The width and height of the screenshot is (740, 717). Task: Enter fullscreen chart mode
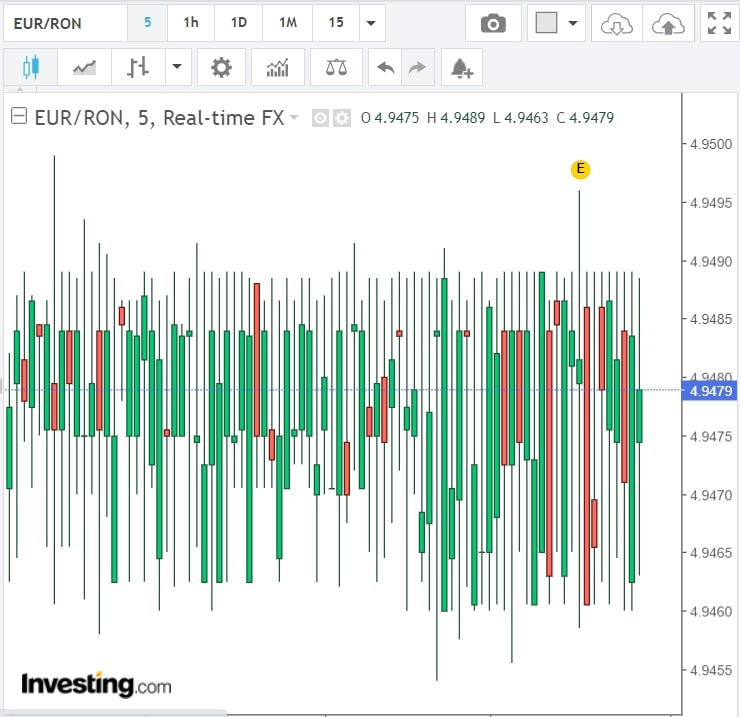718,23
